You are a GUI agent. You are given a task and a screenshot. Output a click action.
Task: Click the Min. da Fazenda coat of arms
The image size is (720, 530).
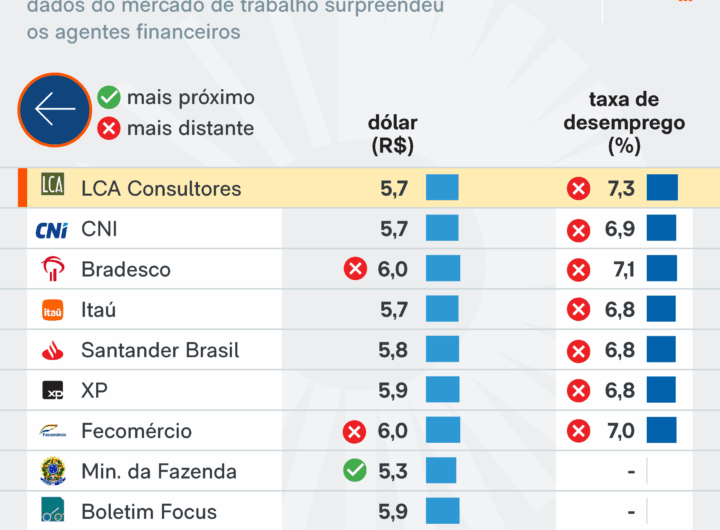[52, 471]
